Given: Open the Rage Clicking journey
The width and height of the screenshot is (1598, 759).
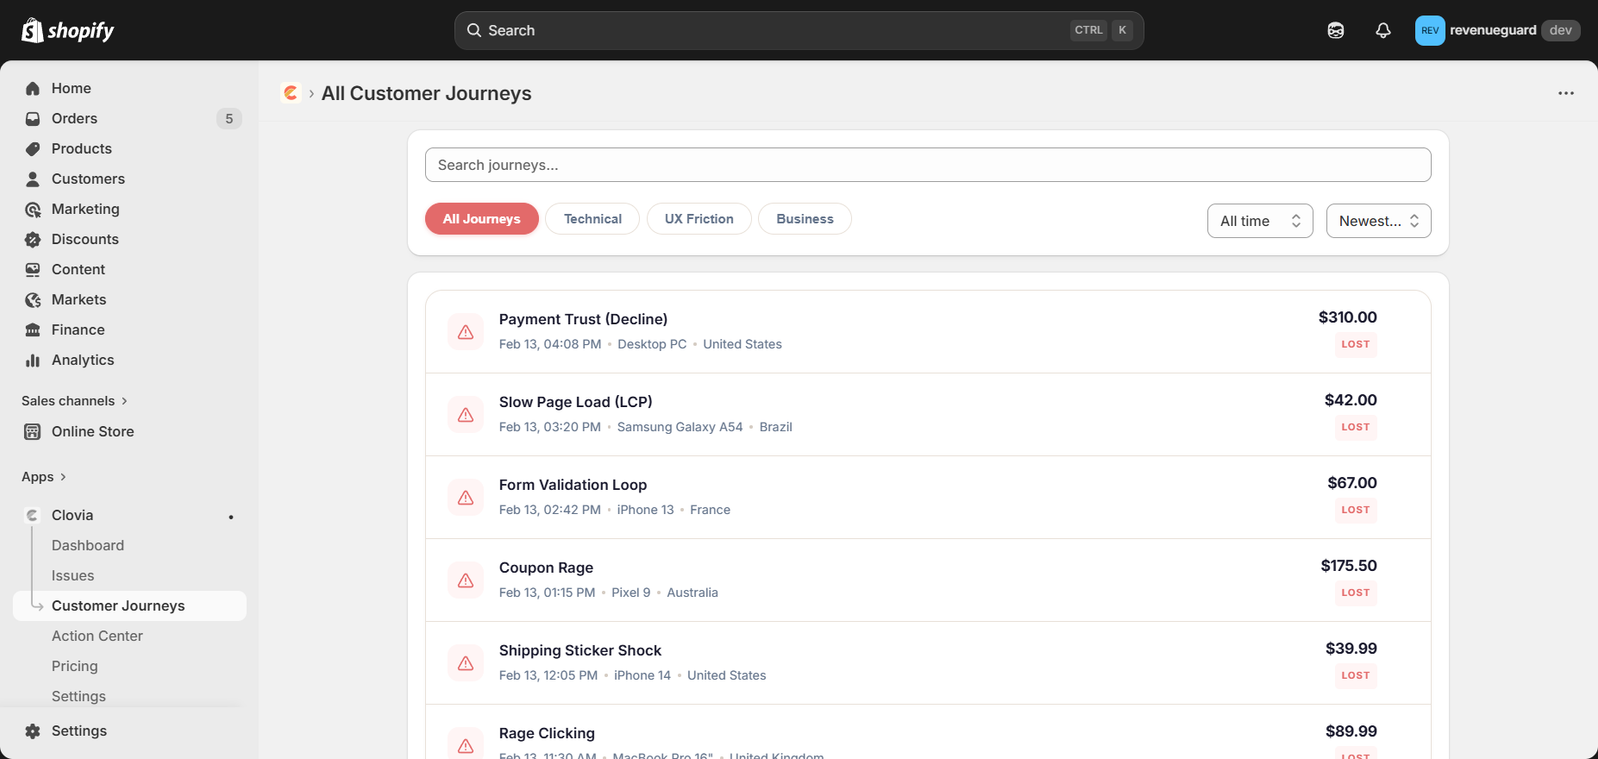Looking at the screenshot, I should [928, 732].
